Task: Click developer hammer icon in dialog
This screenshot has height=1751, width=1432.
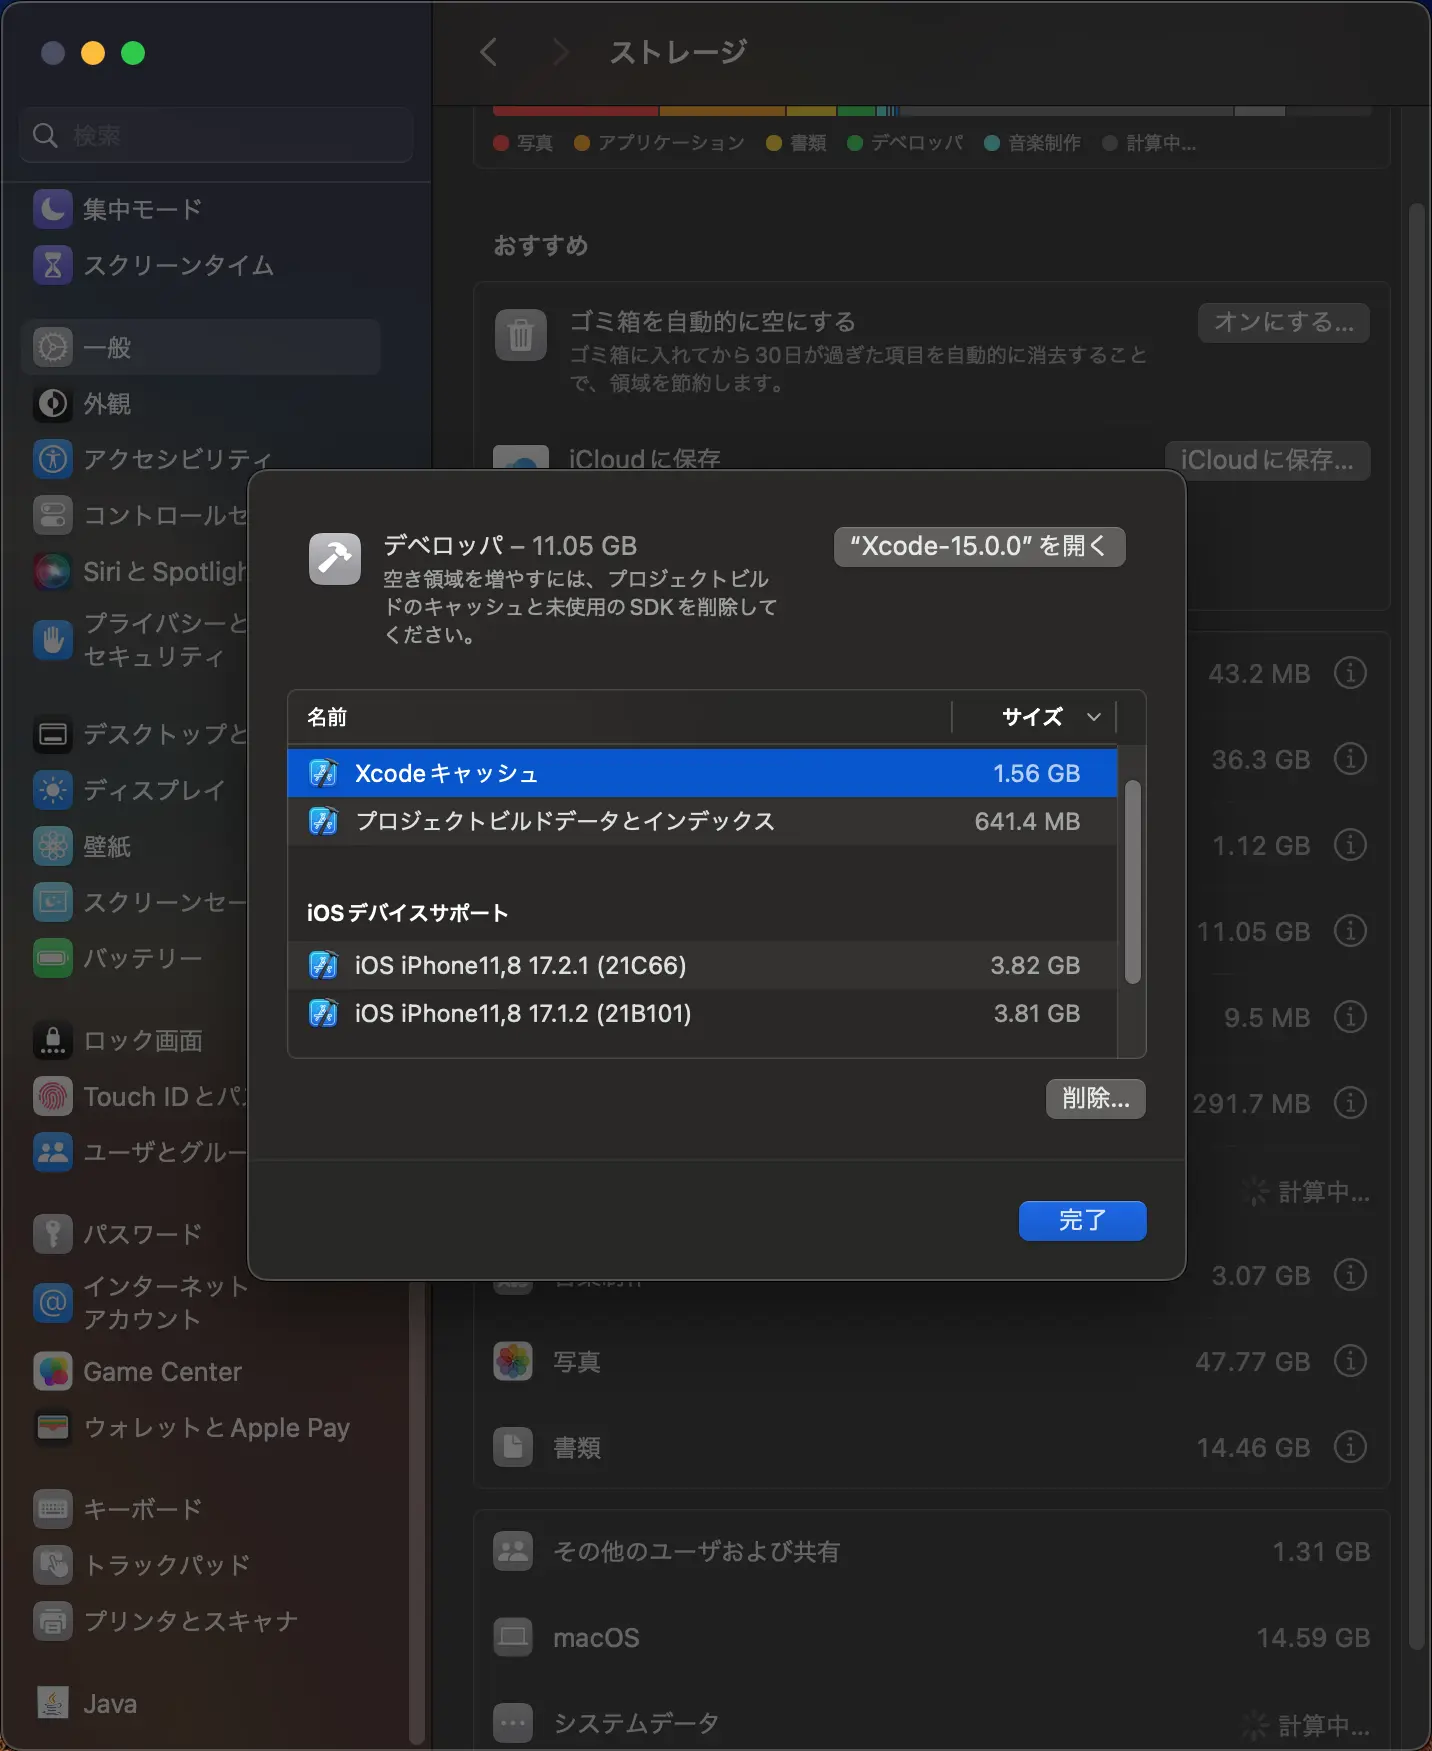Action: tap(335, 558)
